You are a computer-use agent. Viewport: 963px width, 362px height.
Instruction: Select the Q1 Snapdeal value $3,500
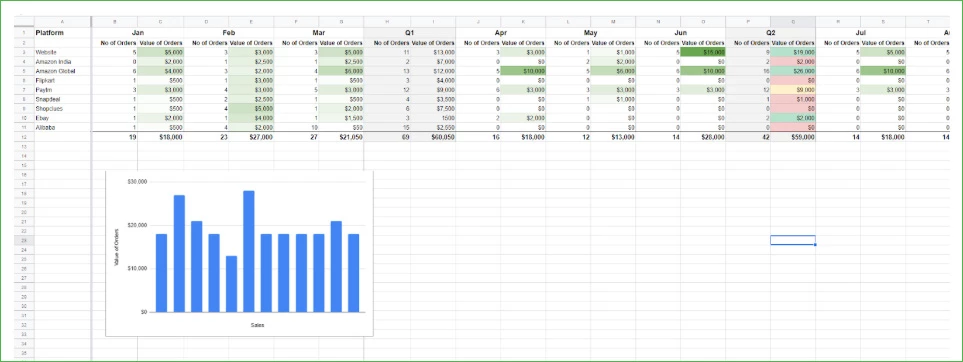coord(433,99)
